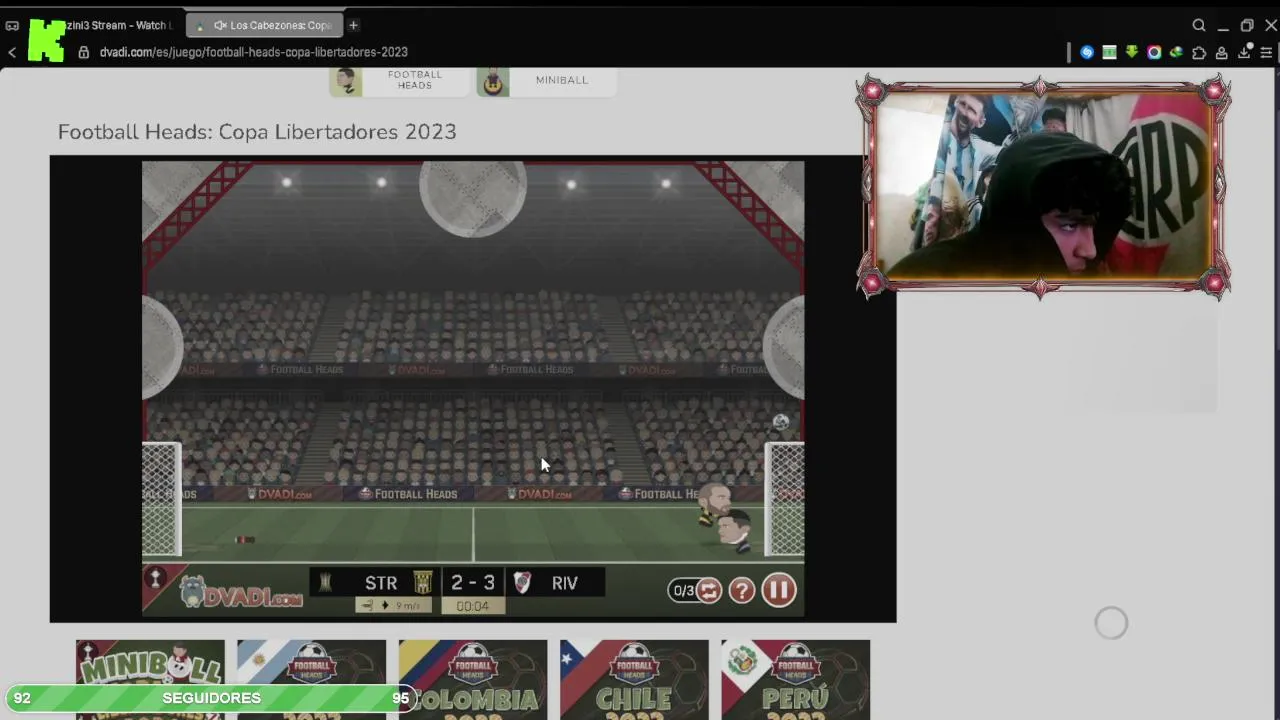
Task: Open the Miniball game thumbnail
Action: pyautogui.click(x=150, y=679)
